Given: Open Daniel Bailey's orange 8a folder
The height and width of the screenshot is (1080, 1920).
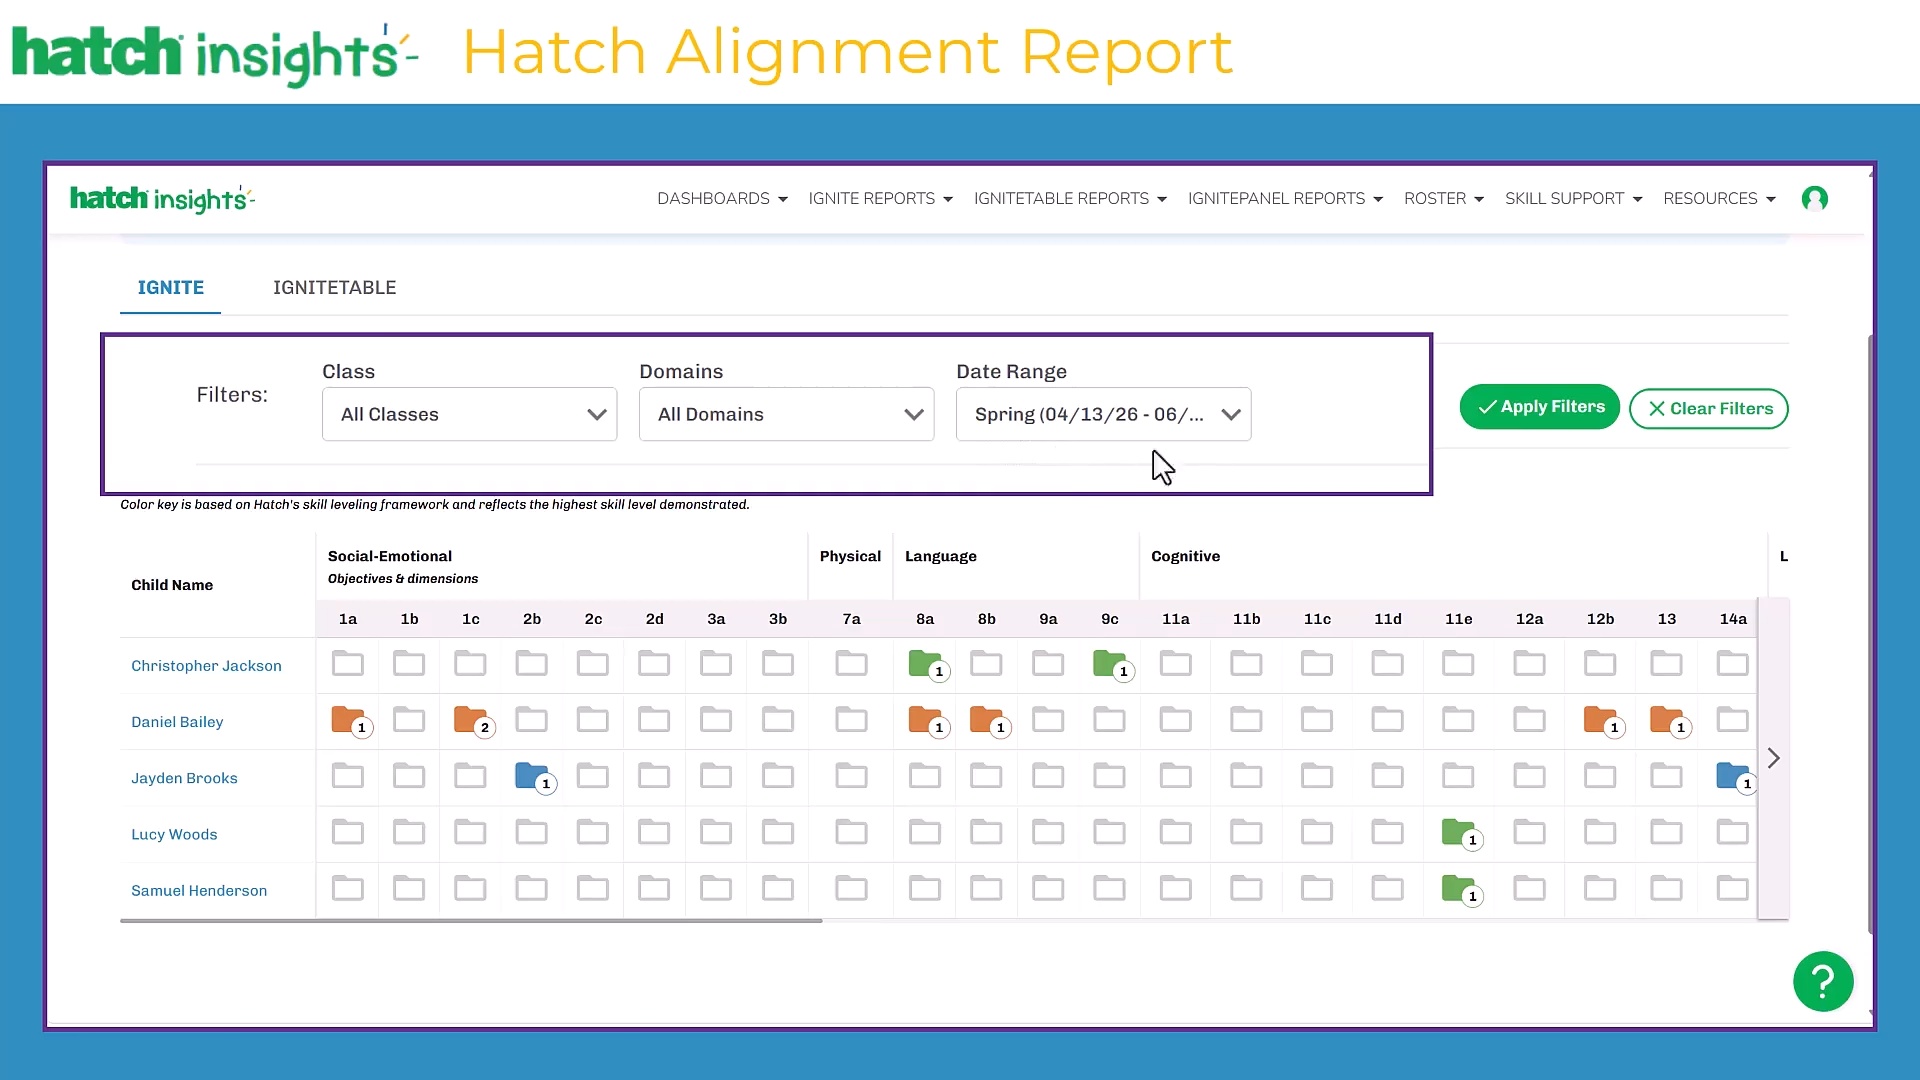Looking at the screenshot, I should [x=926, y=720].
